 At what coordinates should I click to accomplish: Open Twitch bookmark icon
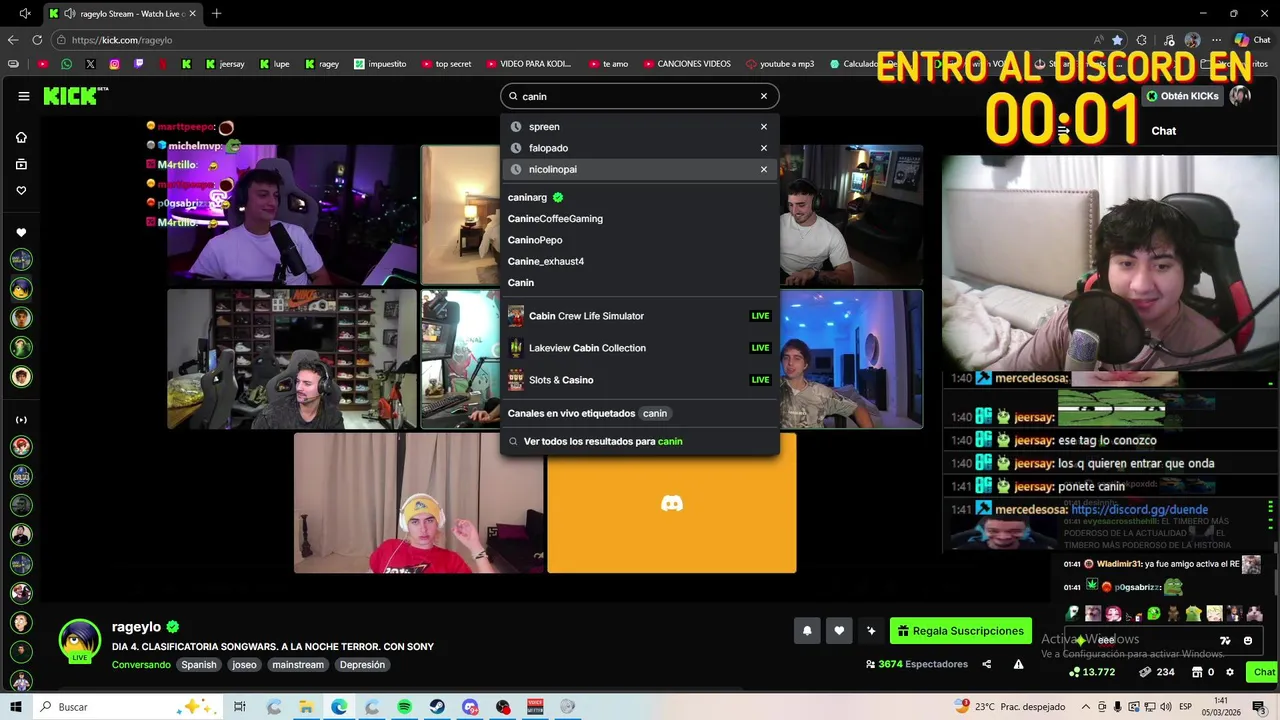(139, 63)
